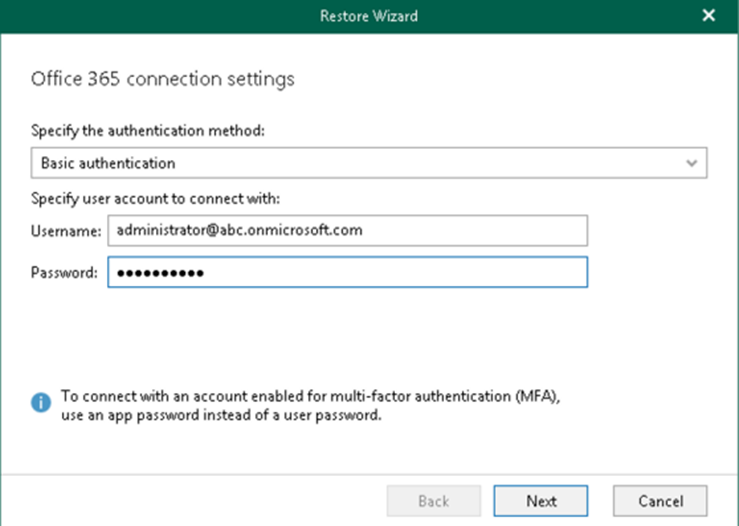Click the 'Password:' label
The height and width of the screenshot is (526, 739).
(x=64, y=272)
